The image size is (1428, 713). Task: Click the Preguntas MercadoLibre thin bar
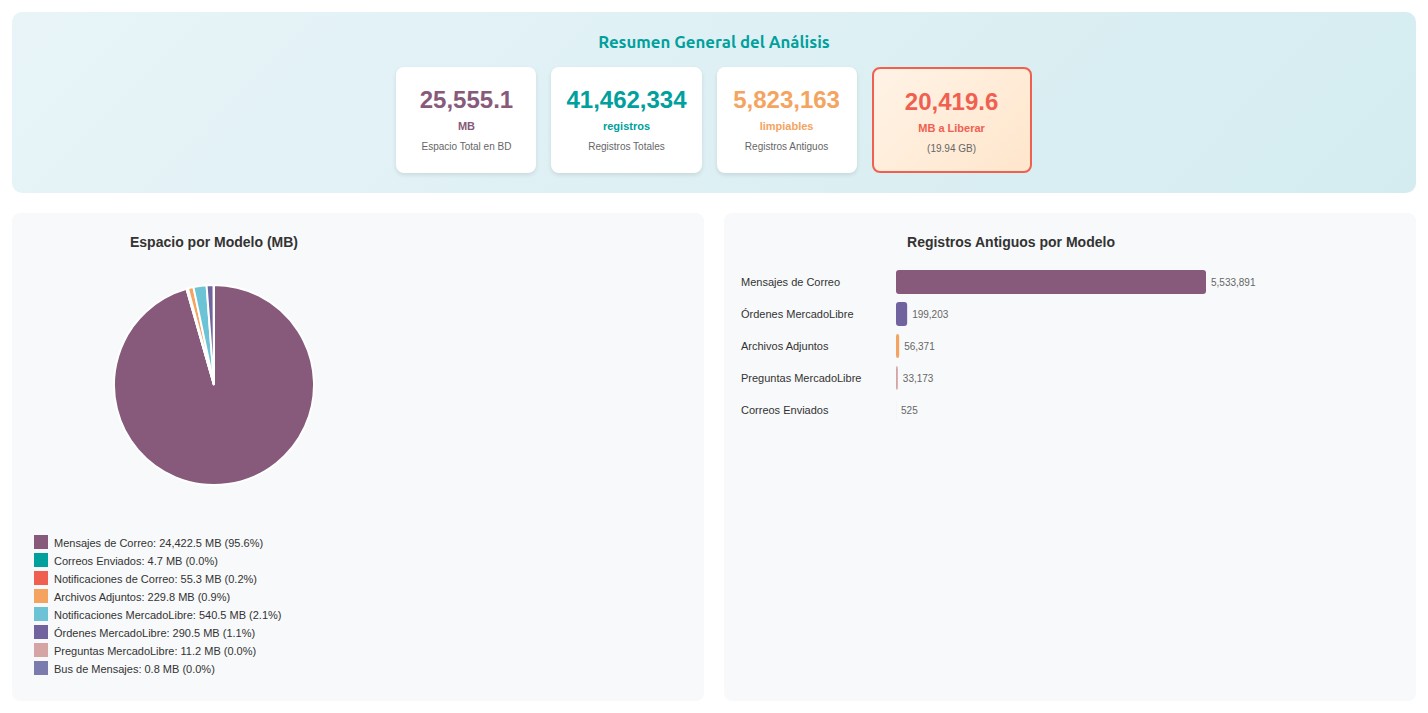coord(897,378)
